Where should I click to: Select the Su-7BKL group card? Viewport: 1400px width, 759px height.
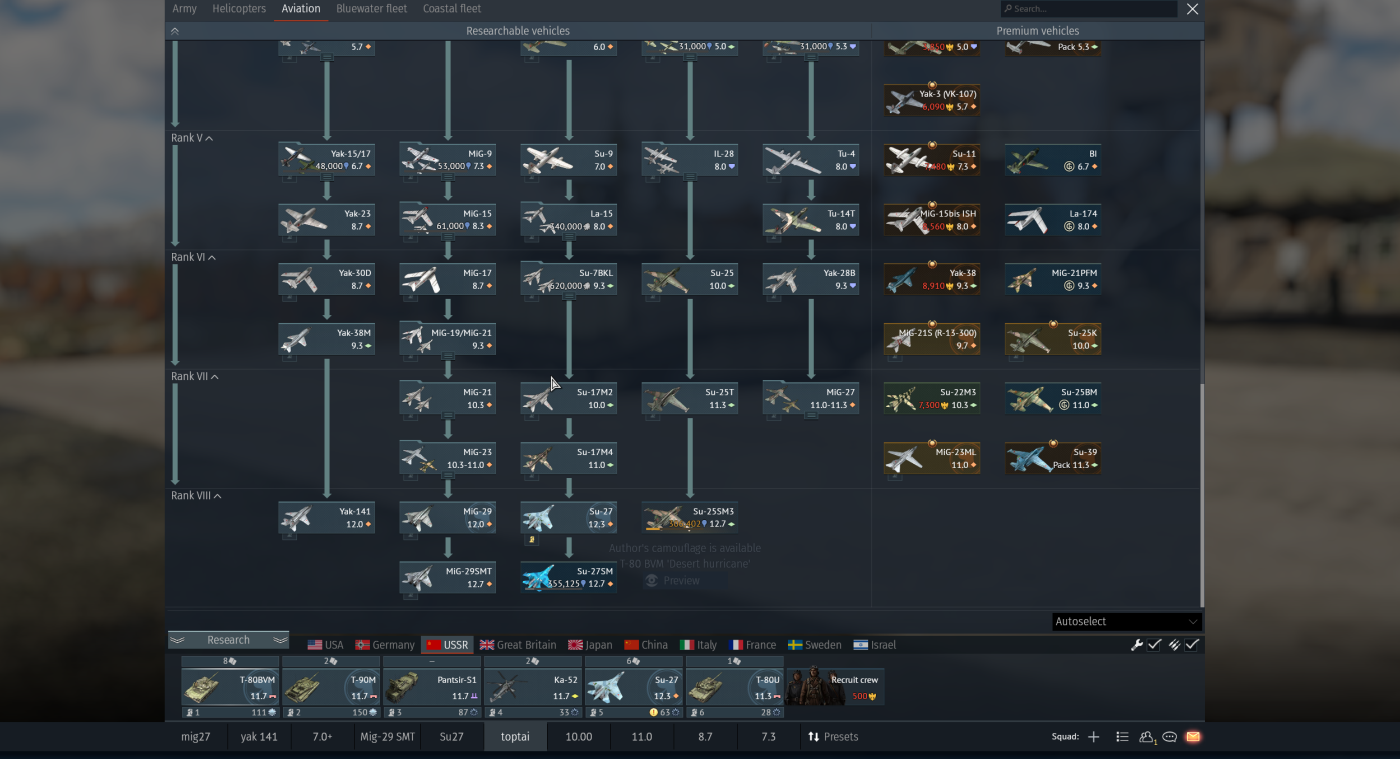coord(569,279)
